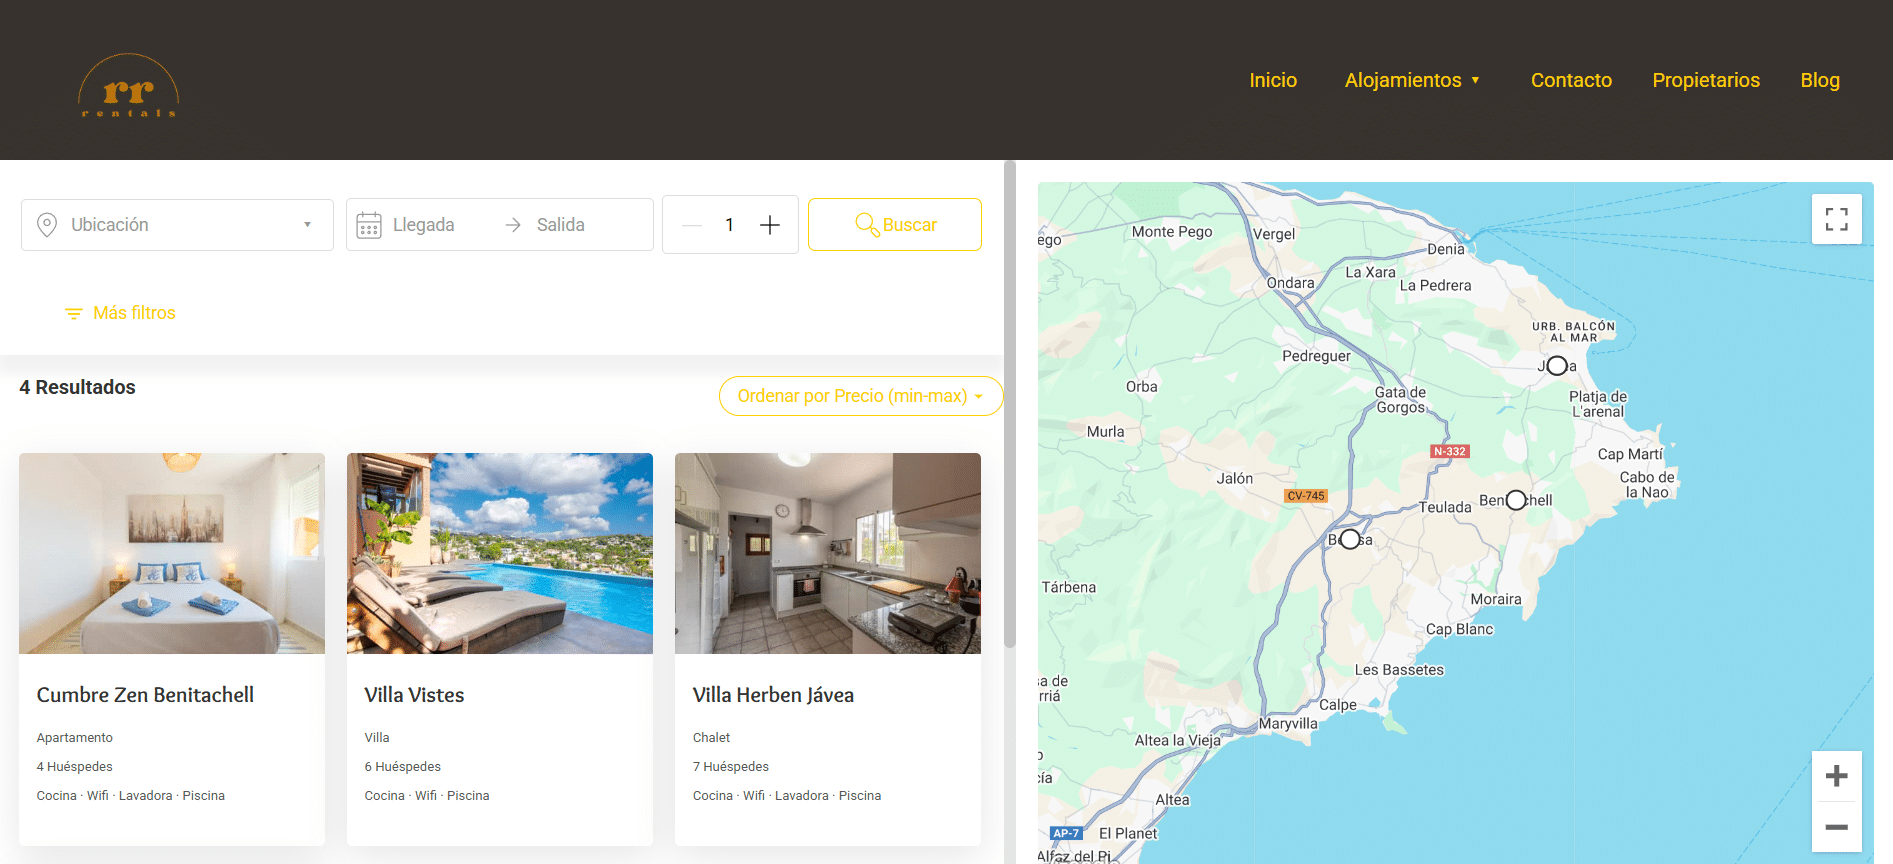Expand Más filtros options
Screen dimensions: 1893x864
pyautogui.click(x=120, y=313)
